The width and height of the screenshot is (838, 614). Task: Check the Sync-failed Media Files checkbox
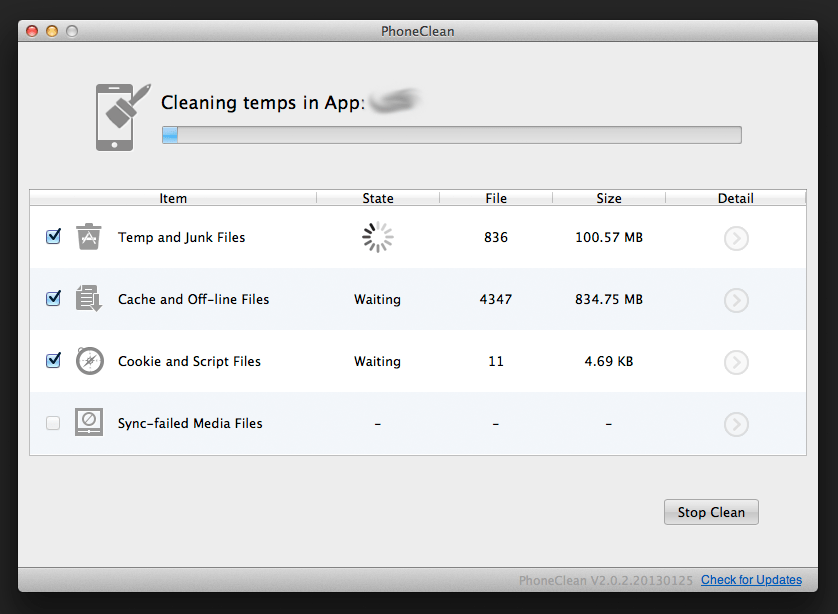[53, 423]
